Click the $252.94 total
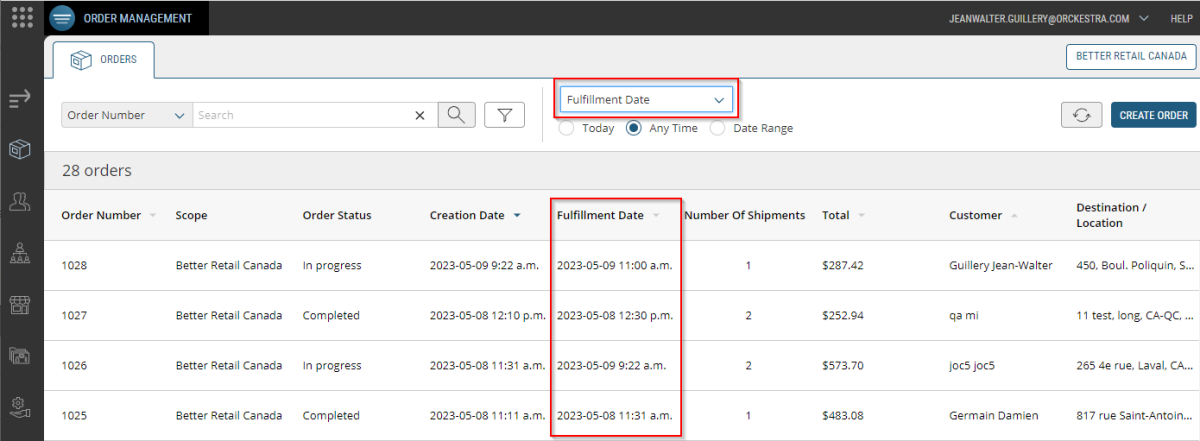Screen dimensions: 1200x441 coord(842,315)
